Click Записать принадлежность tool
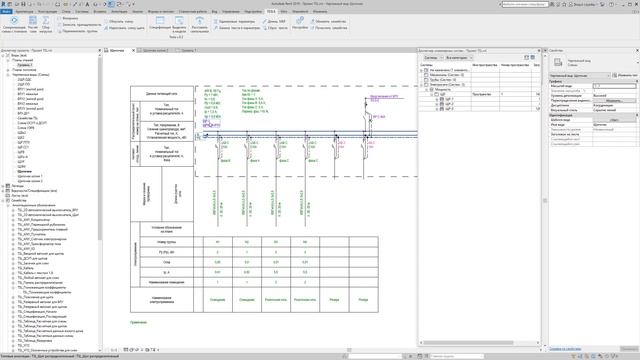The width and height of the screenshot is (640, 360). click(79, 25)
